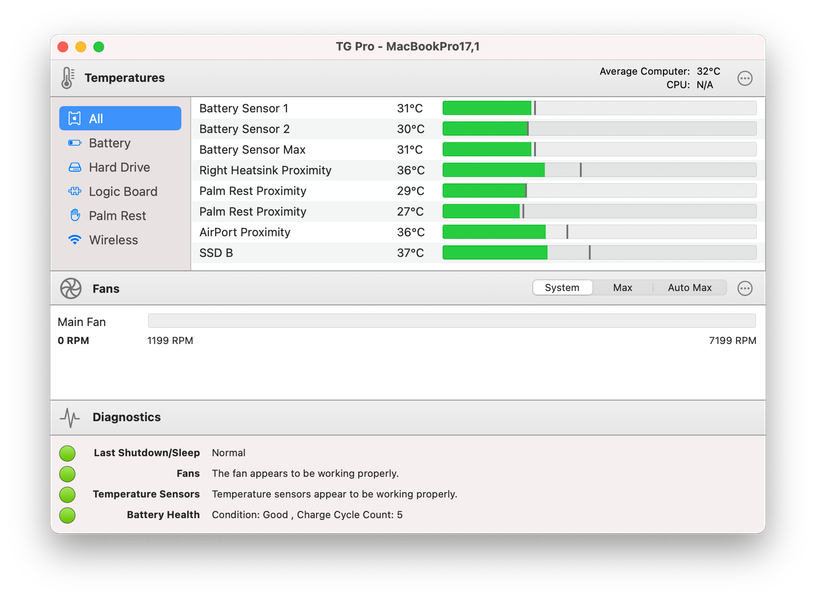Switch fan control to System mode
816x600 pixels.
[x=562, y=288]
